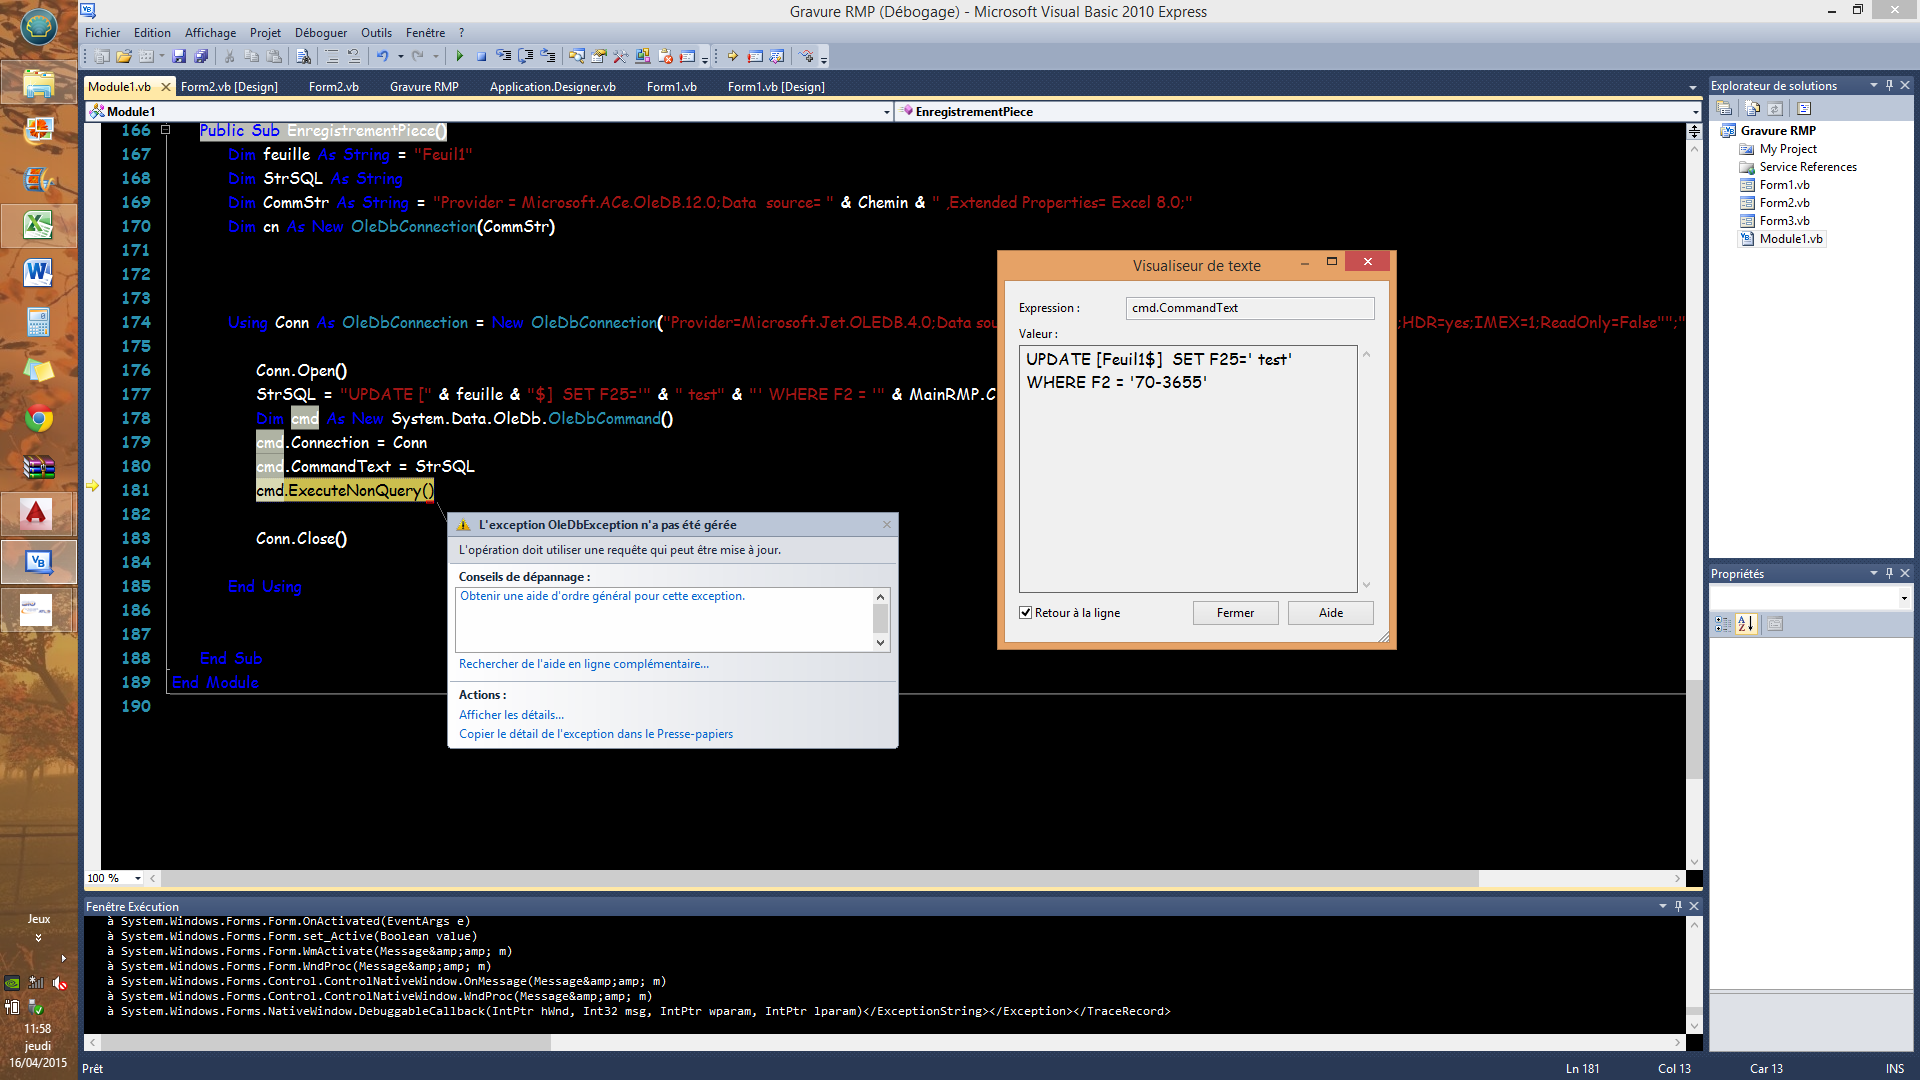
Task: Expand EnregistrementPiece method dropdown
Action: coord(1692,111)
